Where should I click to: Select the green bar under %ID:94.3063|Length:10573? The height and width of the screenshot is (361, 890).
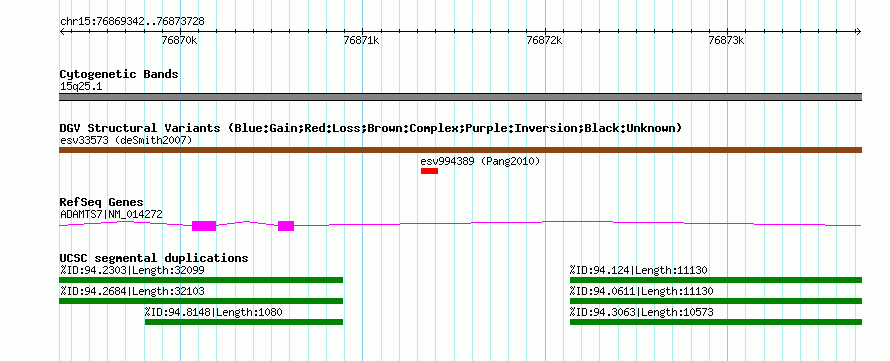coord(716,322)
